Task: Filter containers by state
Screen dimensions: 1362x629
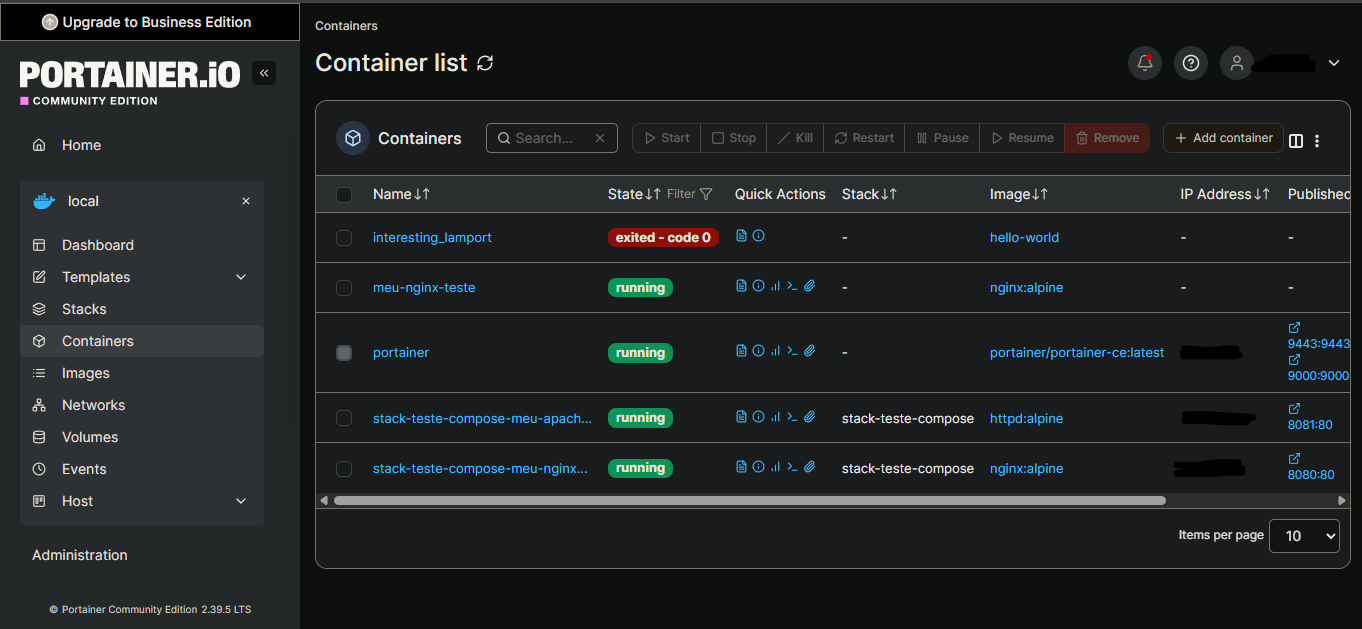Action: tap(690, 194)
